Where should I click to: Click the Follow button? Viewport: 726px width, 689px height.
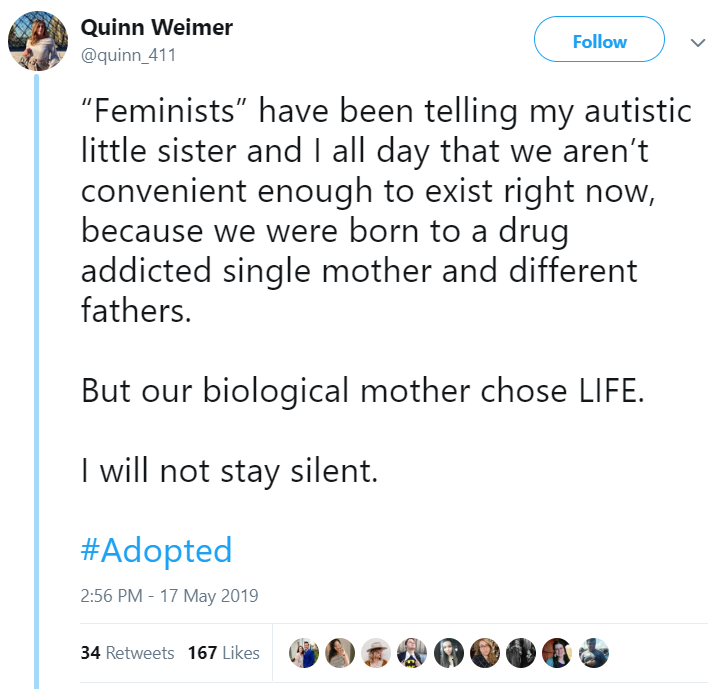tap(599, 41)
